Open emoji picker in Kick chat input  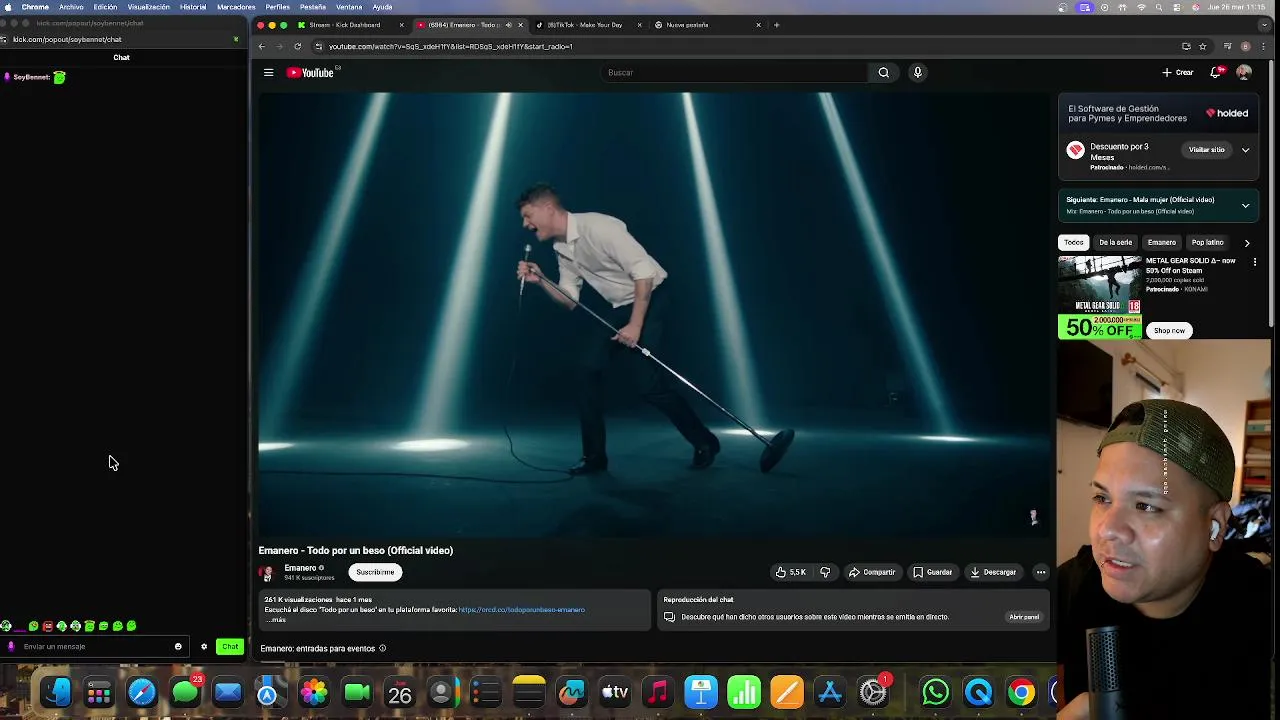click(178, 646)
